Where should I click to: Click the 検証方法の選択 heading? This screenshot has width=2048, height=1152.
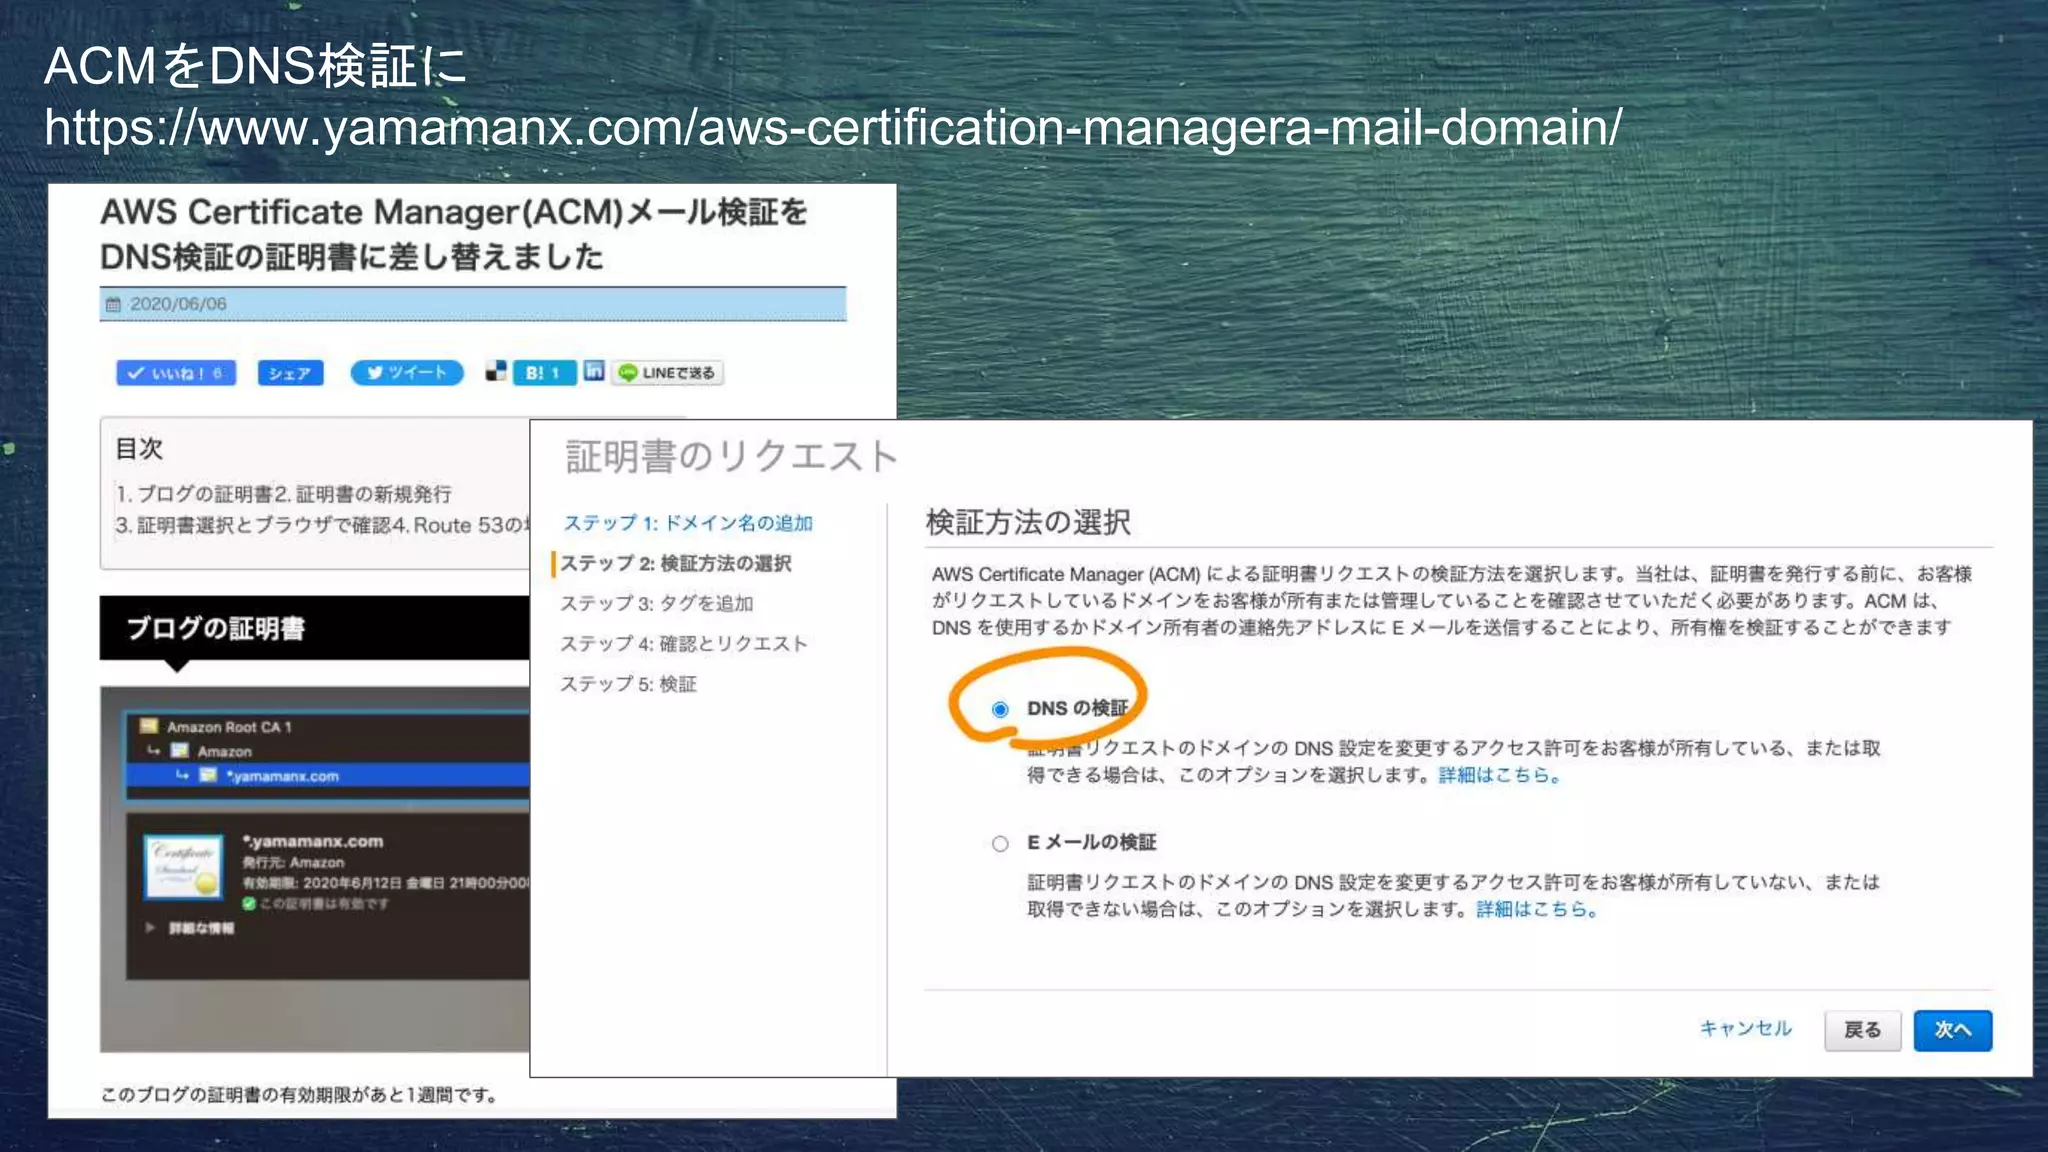[1028, 522]
